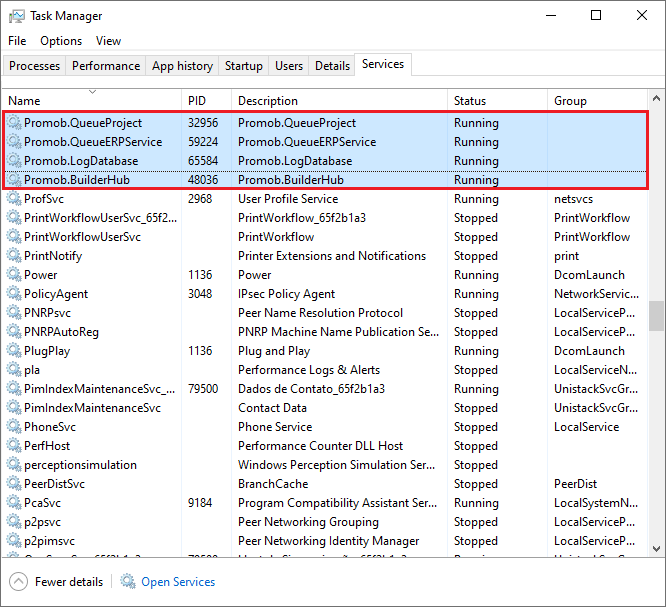Select Printer Extensions and Notifications description
The image size is (666, 607).
(332, 255)
